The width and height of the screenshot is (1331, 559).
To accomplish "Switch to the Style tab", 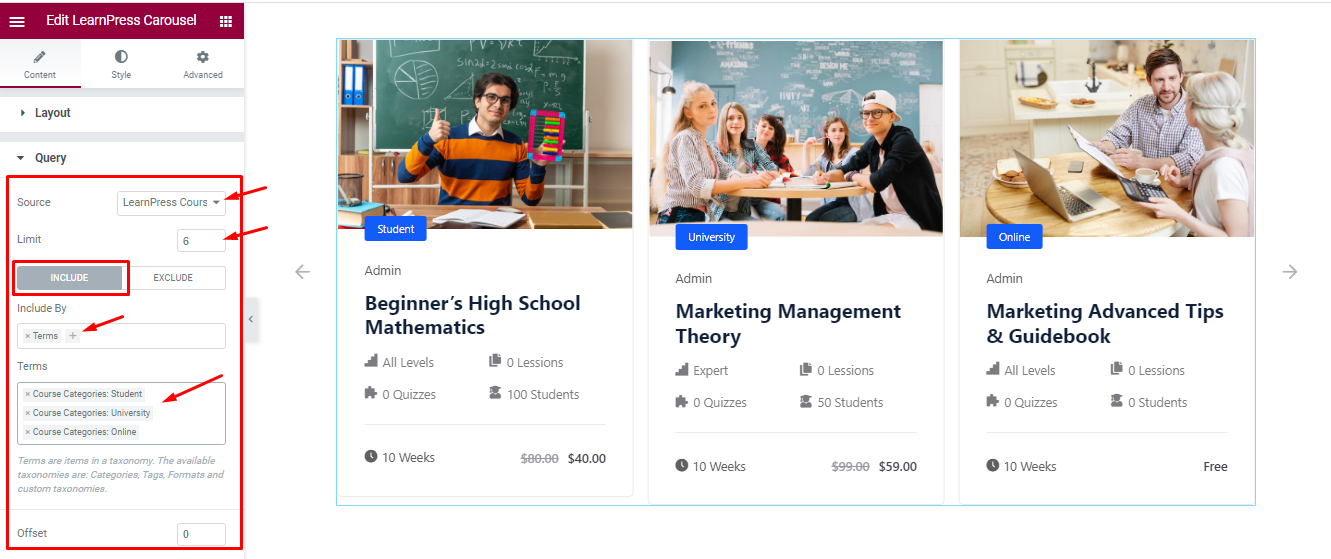I will point(121,64).
